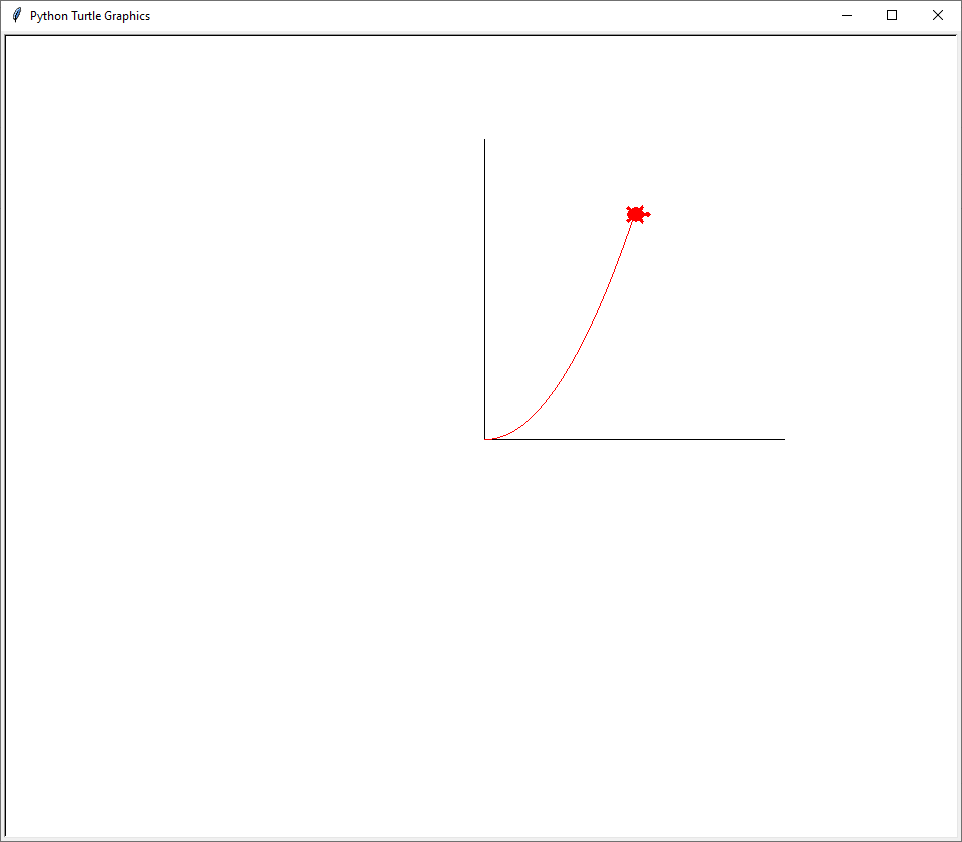The image size is (962, 842).
Task: Click the top end of the vertical axis
Action: pos(485,141)
